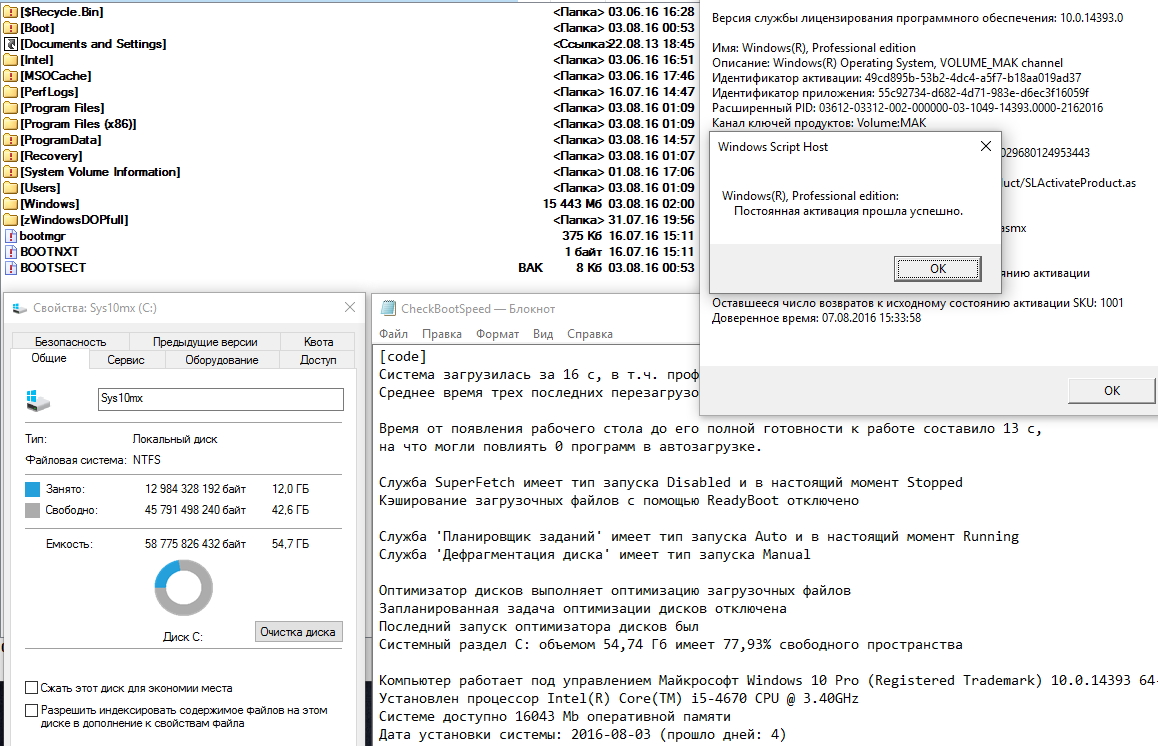Close the Sys10mx (C:) properties window
1158x746 pixels.
(350, 307)
